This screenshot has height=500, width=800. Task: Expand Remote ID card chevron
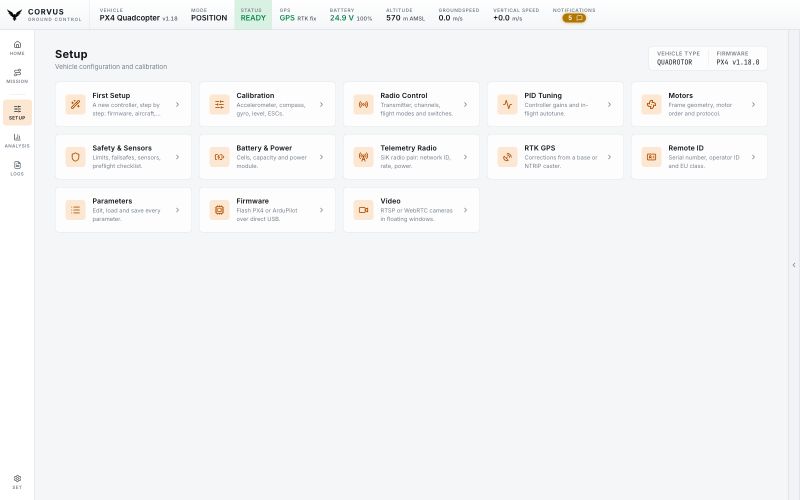(x=754, y=157)
